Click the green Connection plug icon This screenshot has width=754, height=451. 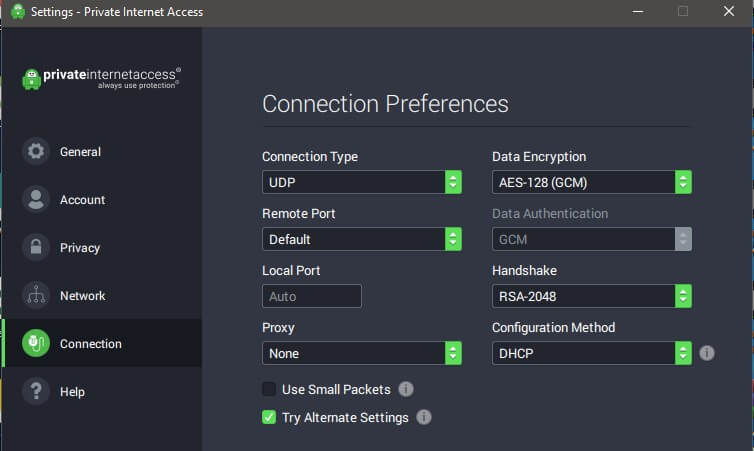click(36, 343)
